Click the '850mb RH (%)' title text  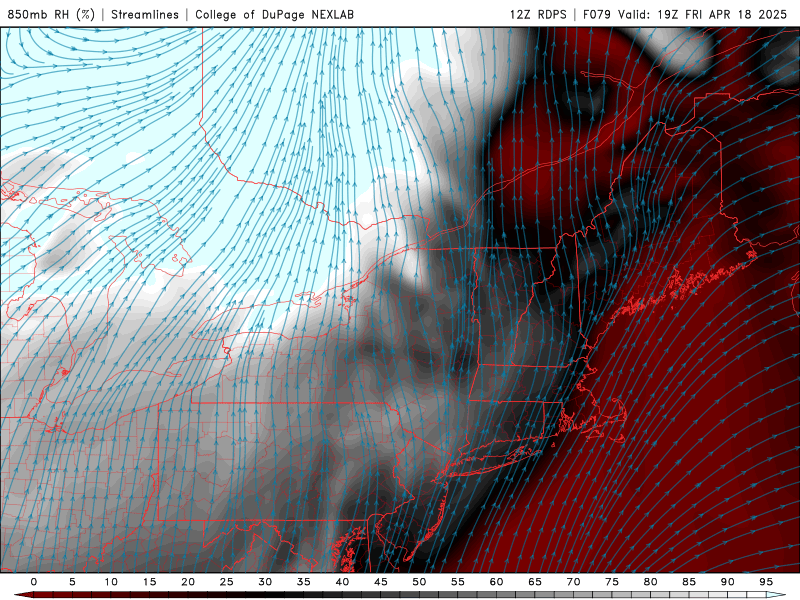[51, 14]
